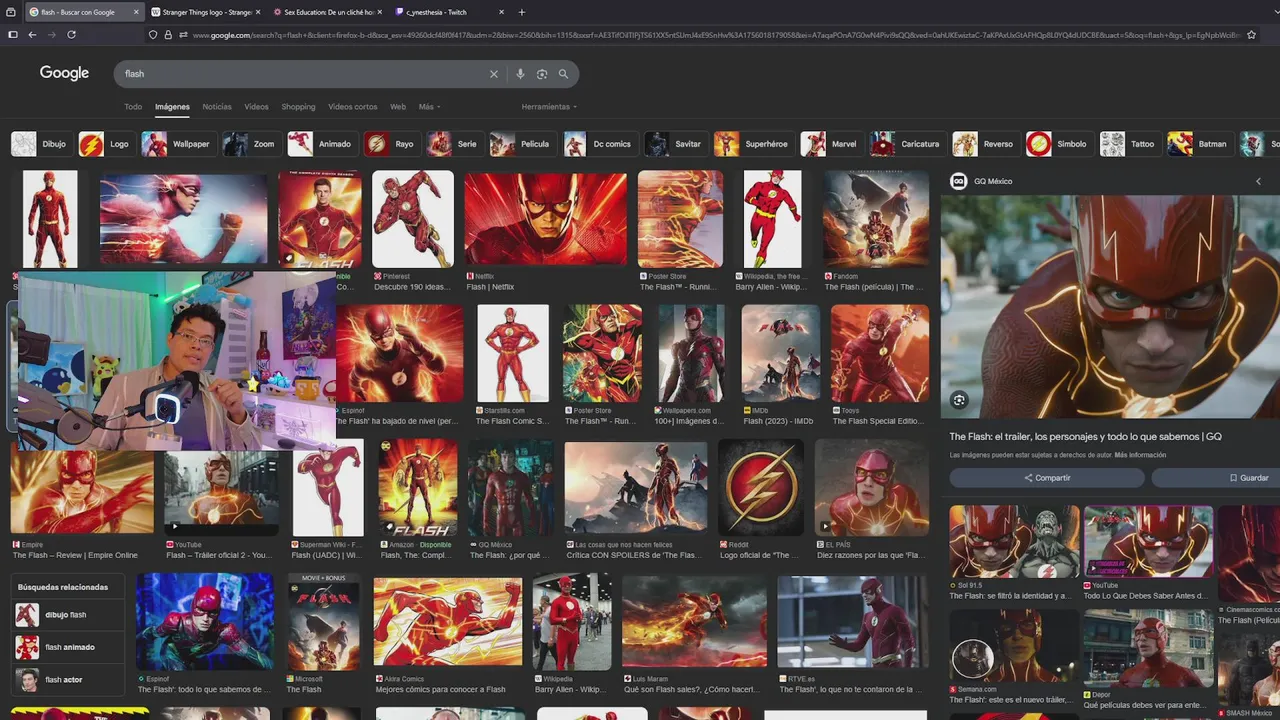Close the GQ México preview panel arrow
Screen dimensions: 1280x720
click(x=1258, y=181)
